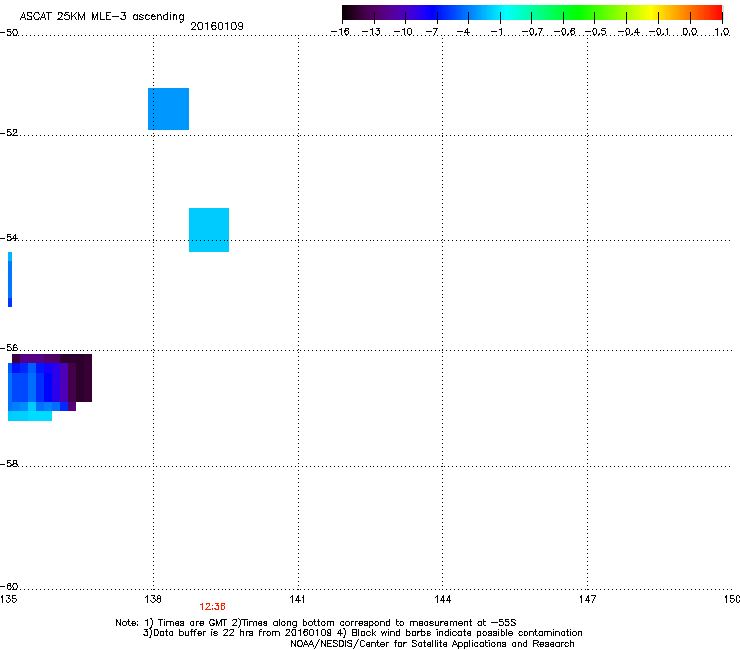The height and width of the screenshot is (650, 740).
Task: Click the colorbar tick label -7
Action: [x=432, y=32]
